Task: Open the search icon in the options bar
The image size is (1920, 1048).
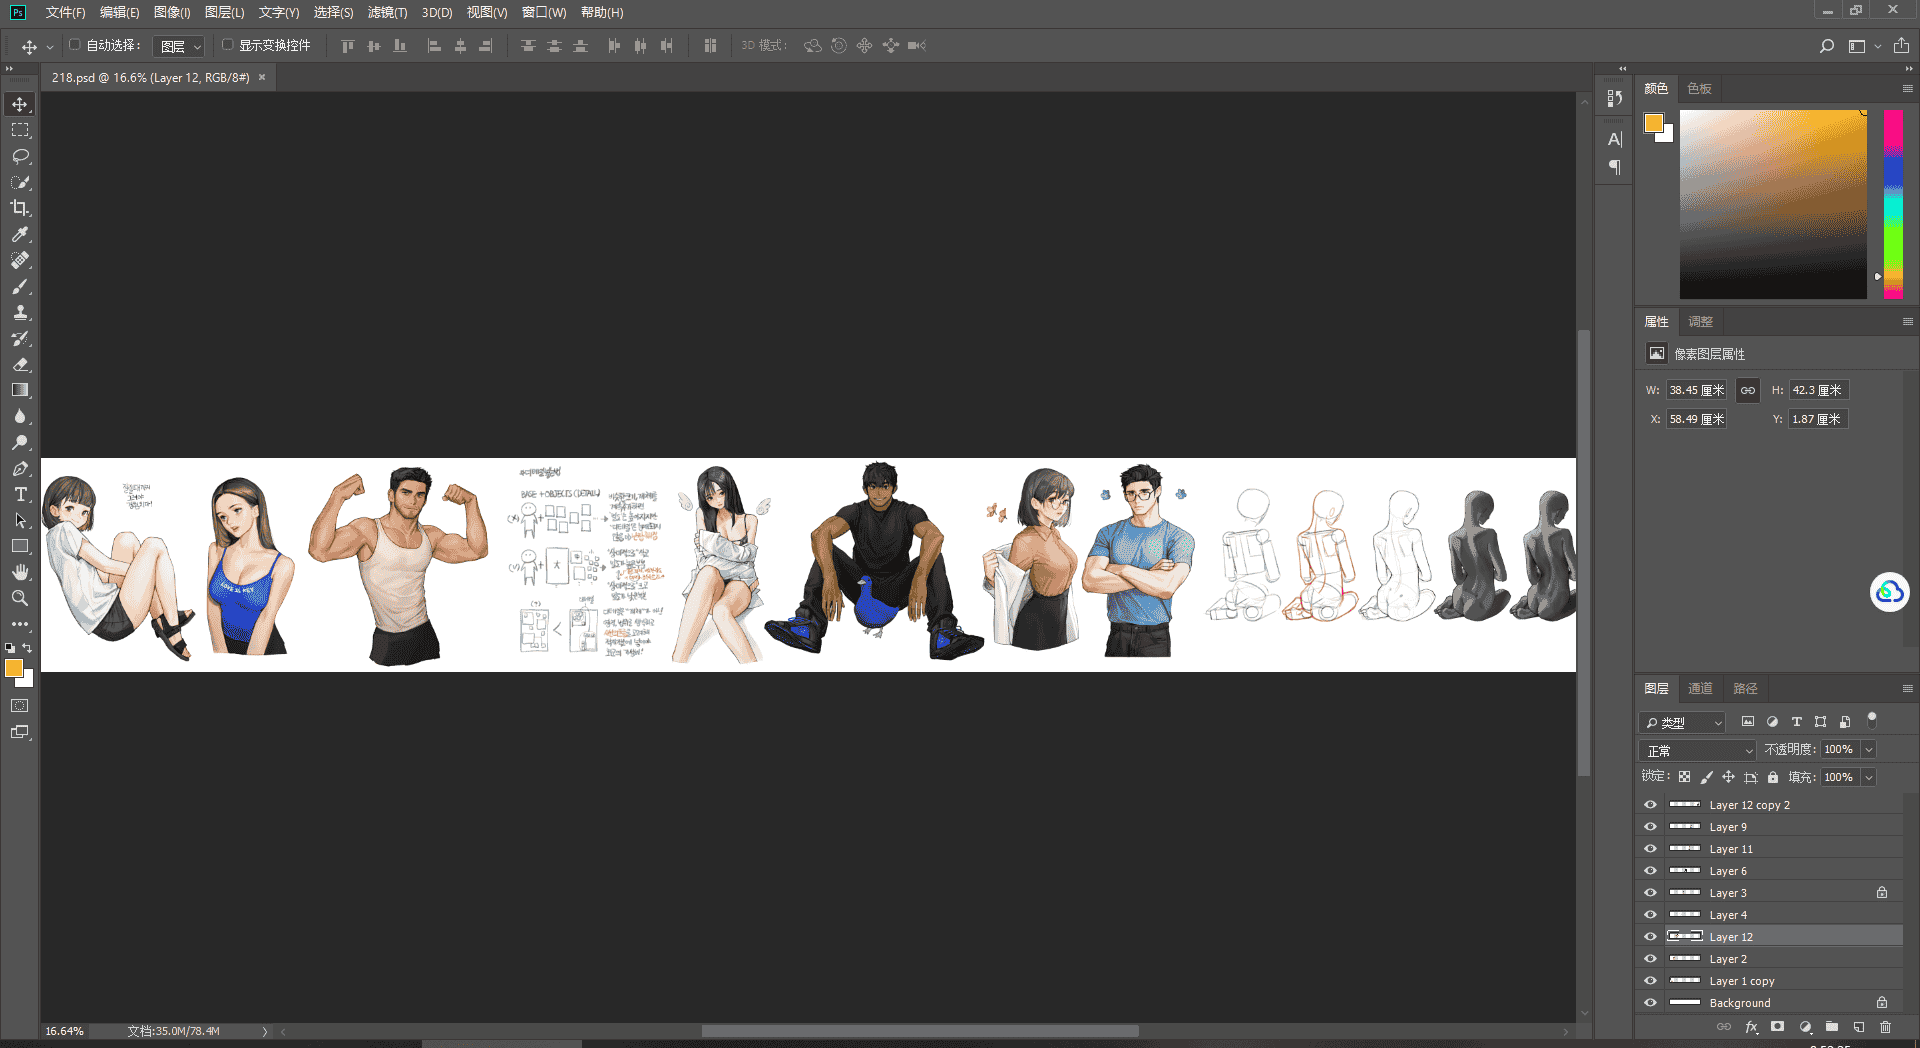Action: 1827,46
